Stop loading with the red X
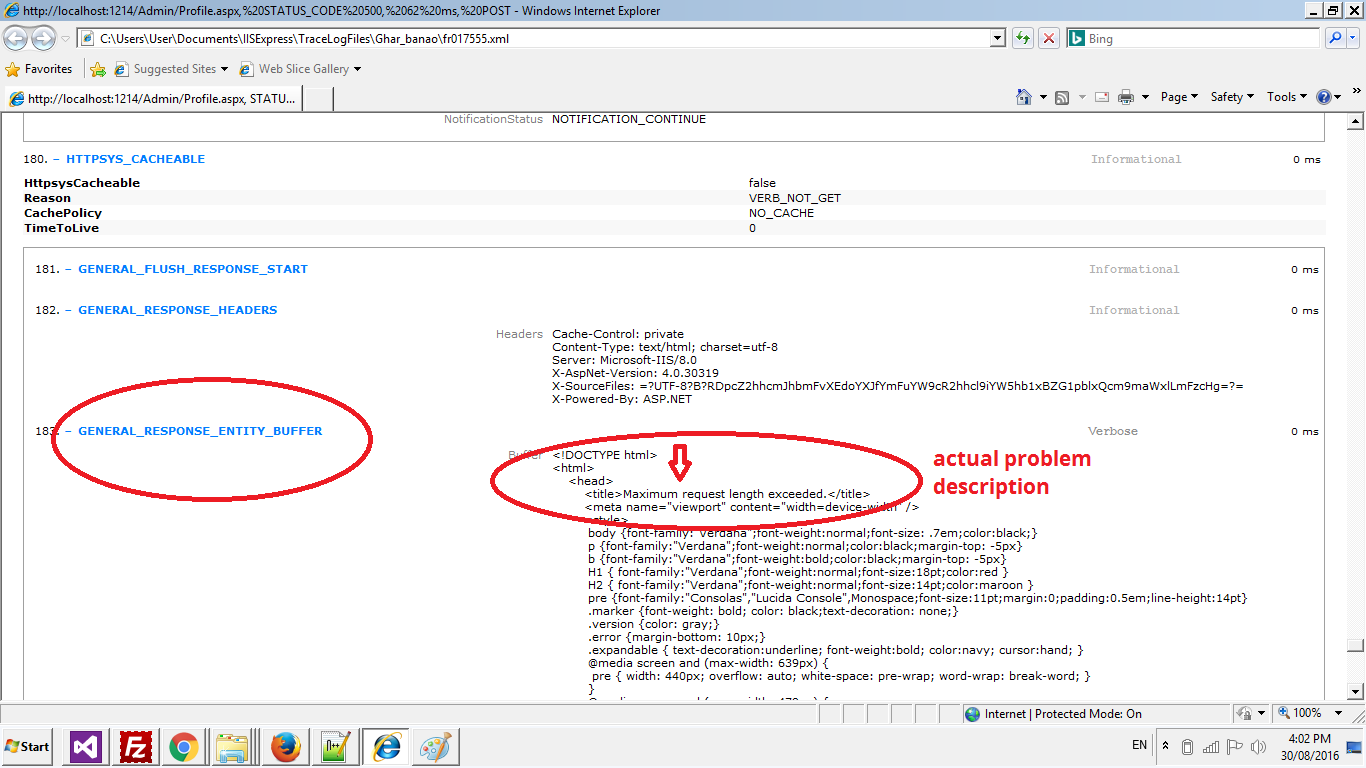Screen dimensions: 1366x768 tap(1049, 38)
